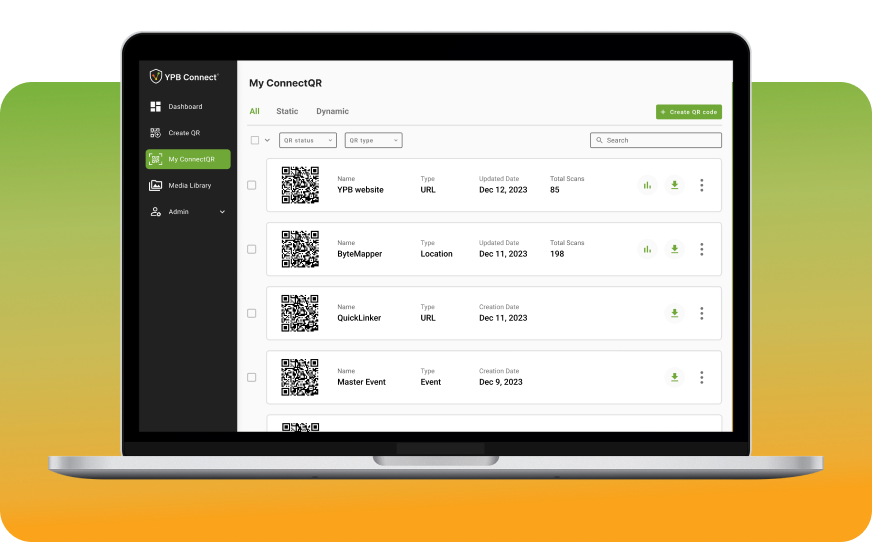Click the Create QR code button
This screenshot has height=542, width=872.
click(x=688, y=112)
